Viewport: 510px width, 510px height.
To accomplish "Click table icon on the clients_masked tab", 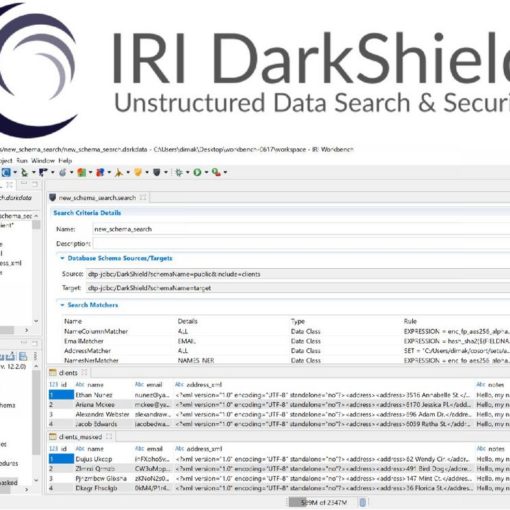I will pyautogui.click(x=53, y=437).
